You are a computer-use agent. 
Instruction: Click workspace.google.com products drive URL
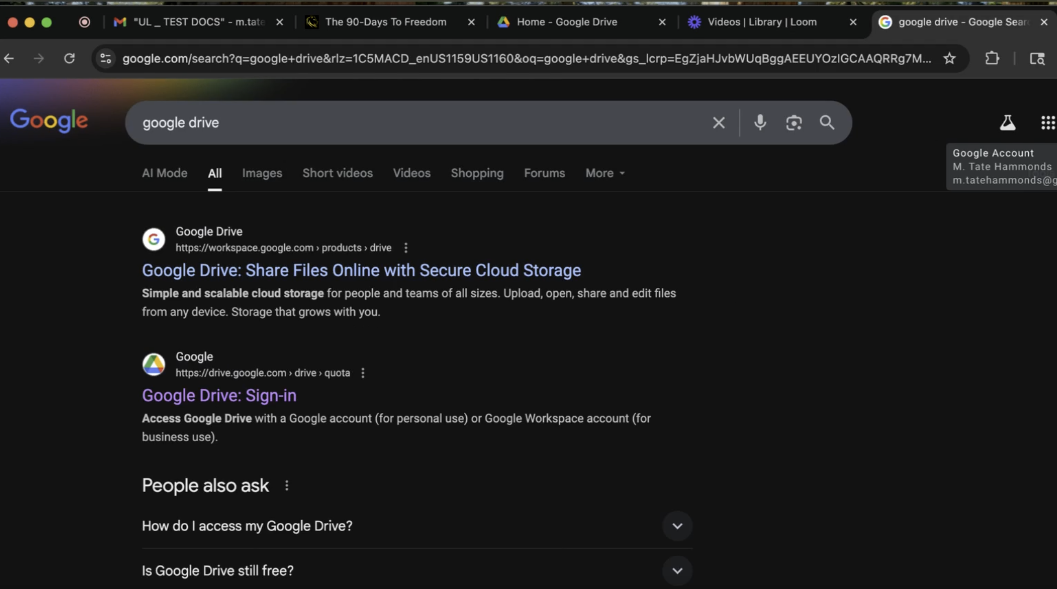pos(283,248)
